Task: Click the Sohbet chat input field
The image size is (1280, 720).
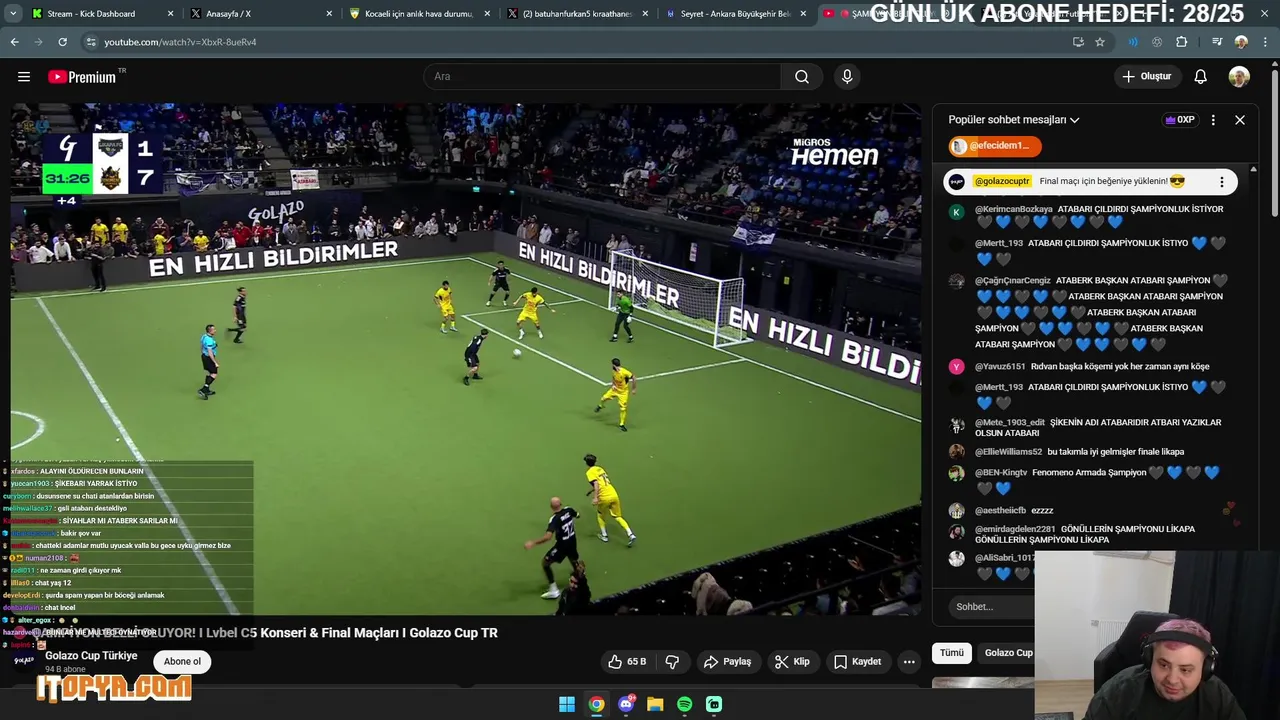Action: 990,607
